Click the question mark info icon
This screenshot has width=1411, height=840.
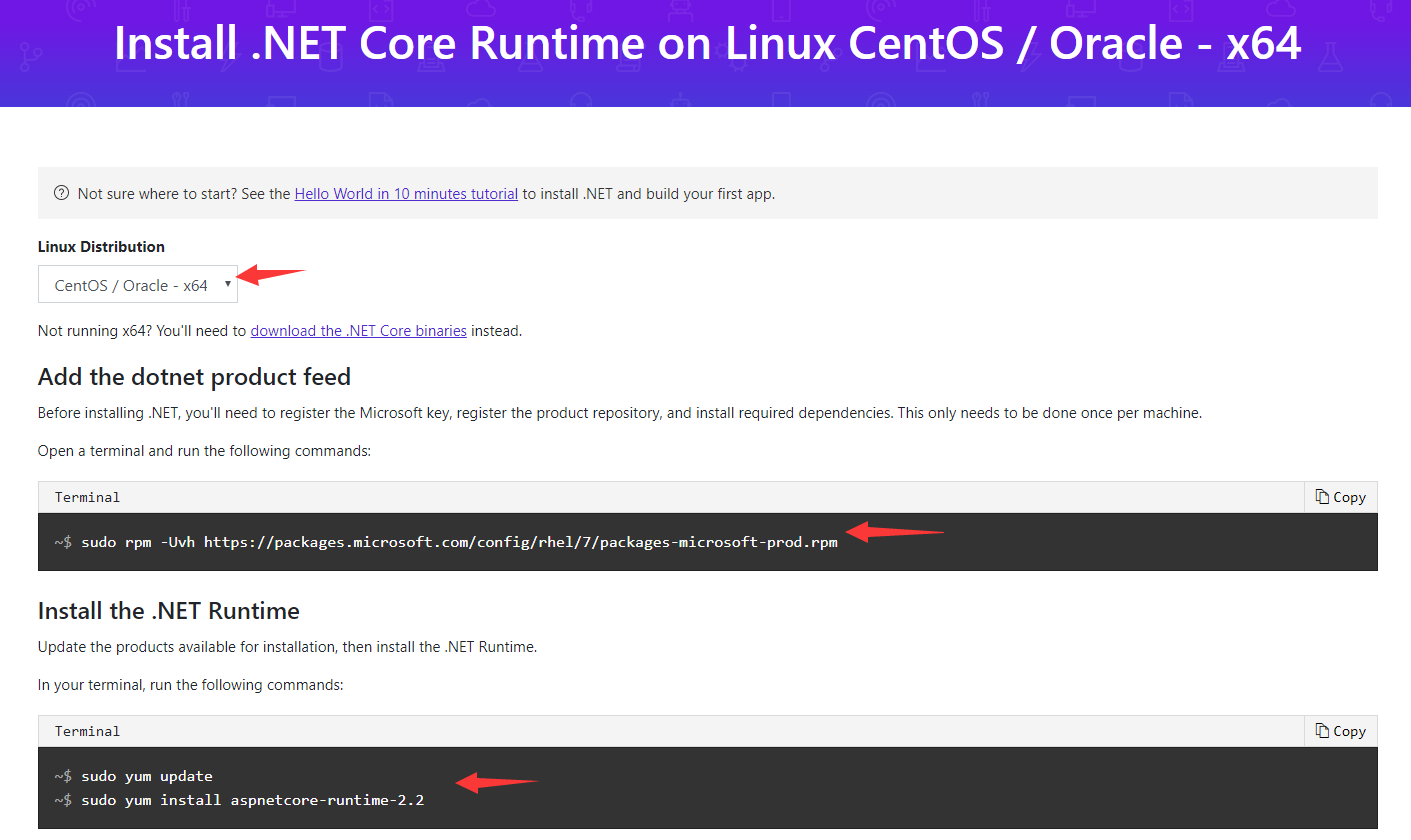coord(62,193)
